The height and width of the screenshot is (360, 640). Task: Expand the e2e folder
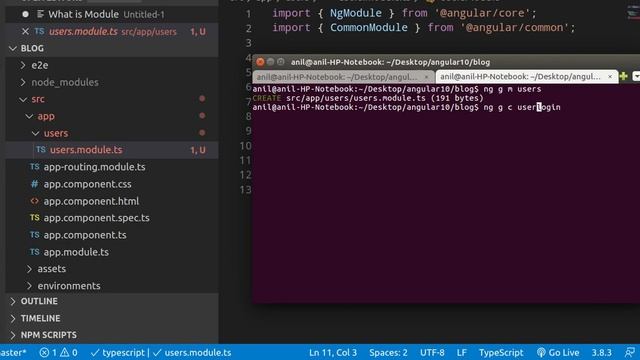click(23, 65)
